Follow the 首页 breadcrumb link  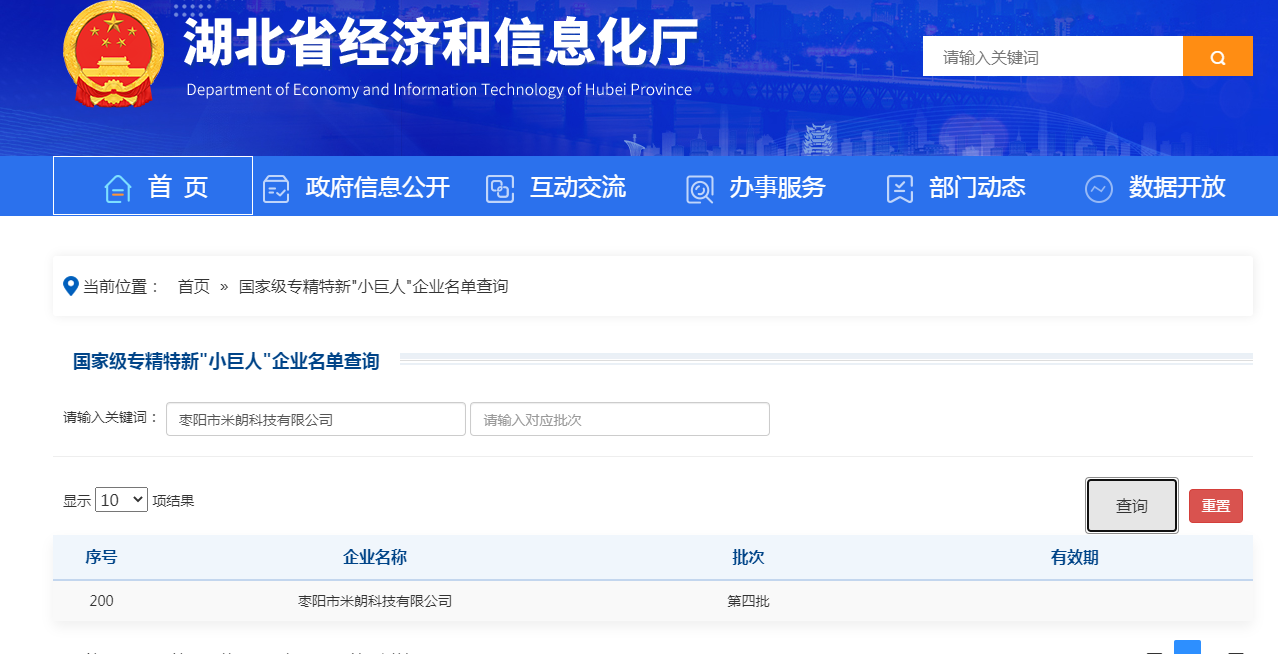193,287
